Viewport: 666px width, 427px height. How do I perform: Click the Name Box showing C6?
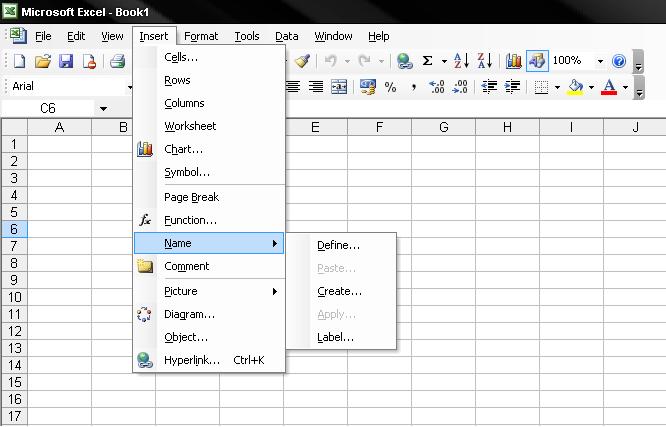[x=48, y=109]
